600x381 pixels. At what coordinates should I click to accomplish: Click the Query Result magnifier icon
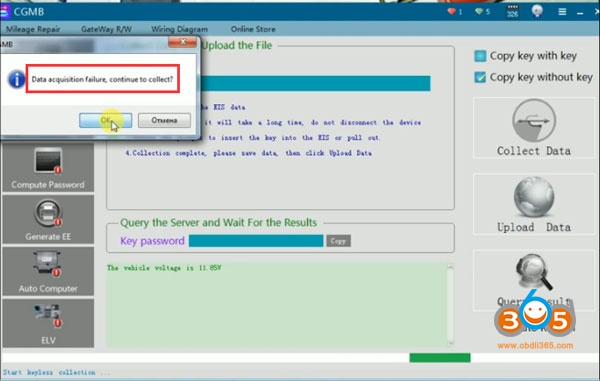(534, 272)
